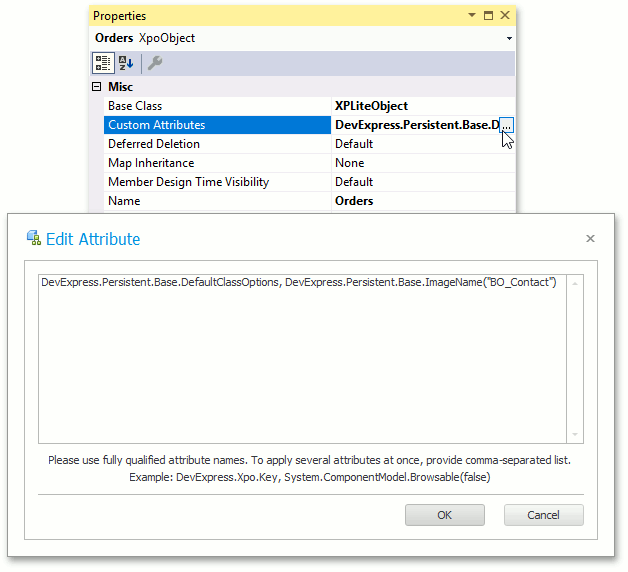628x572 pixels.
Task: Click the example hint text line
Action: tap(310, 477)
